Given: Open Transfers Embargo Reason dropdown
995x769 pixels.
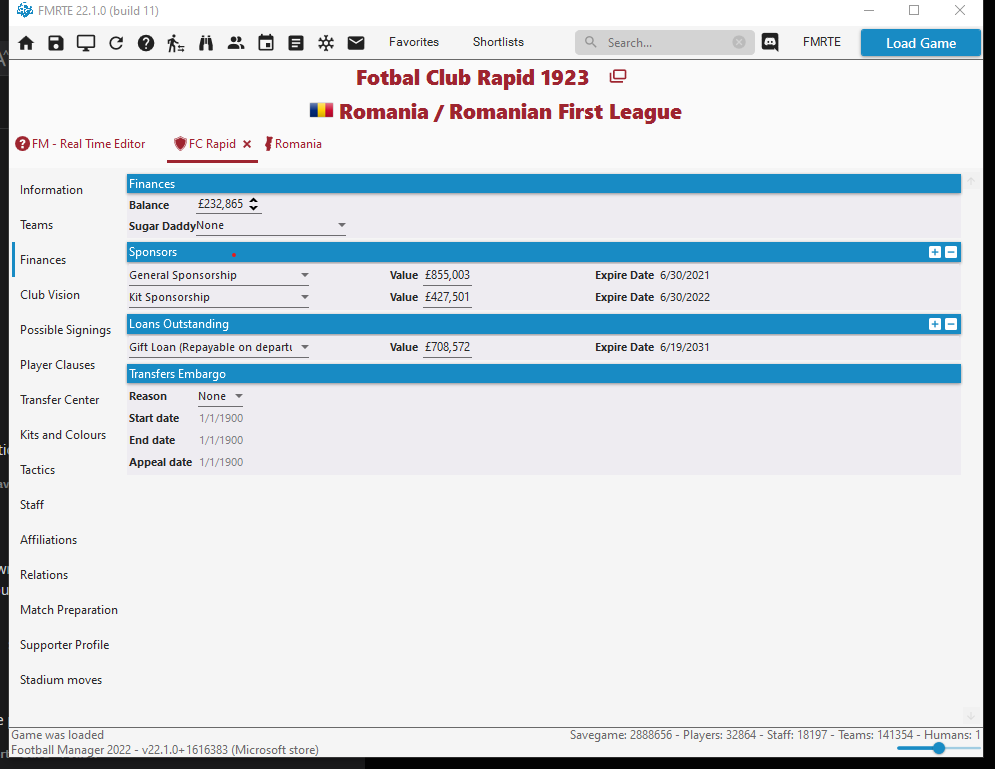Looking at the screenshot, I should click(220, 397).
